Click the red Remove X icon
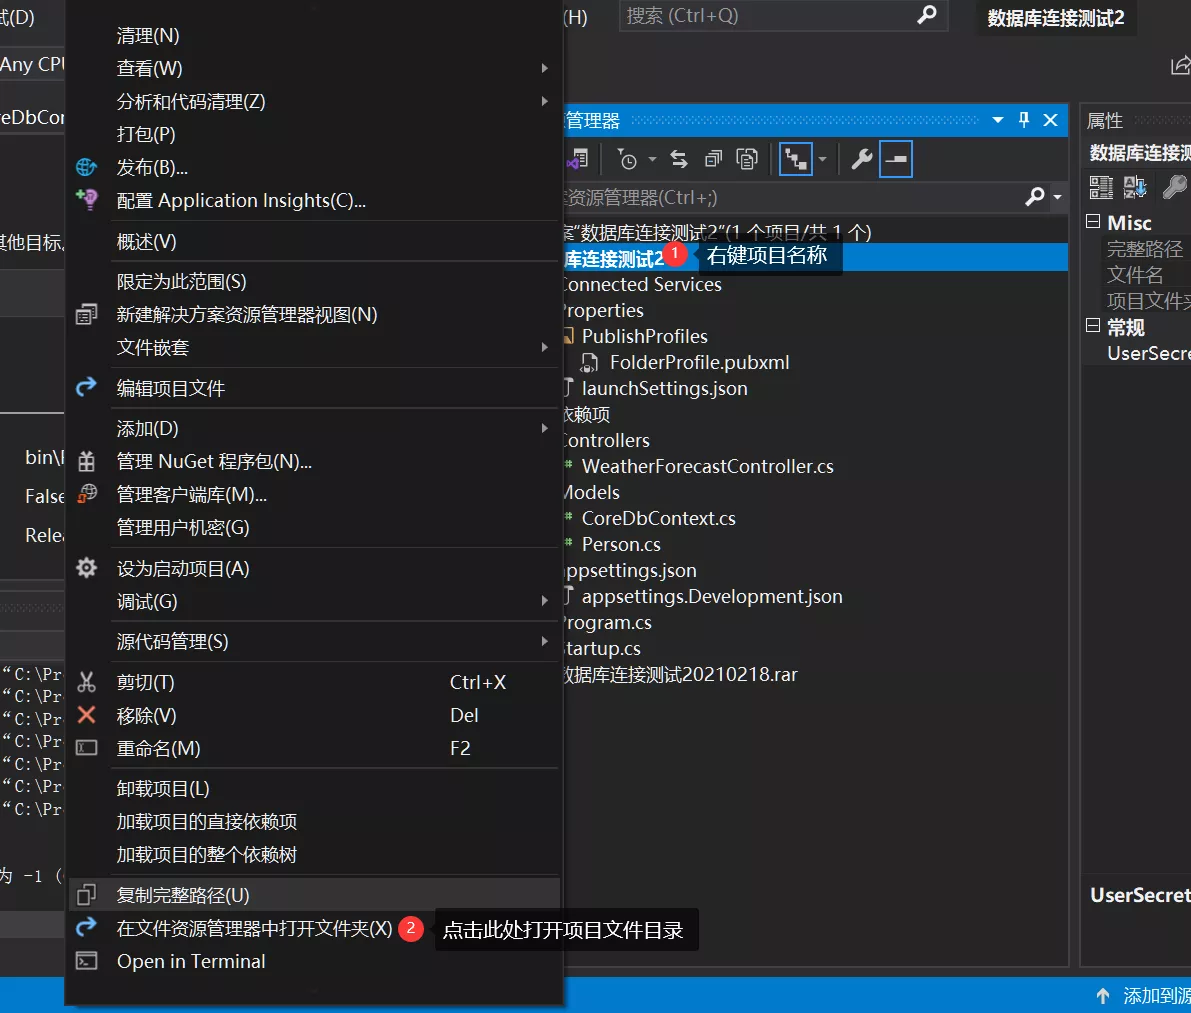This screenshot has width=1191, height=1013. [x=87, y=715]
